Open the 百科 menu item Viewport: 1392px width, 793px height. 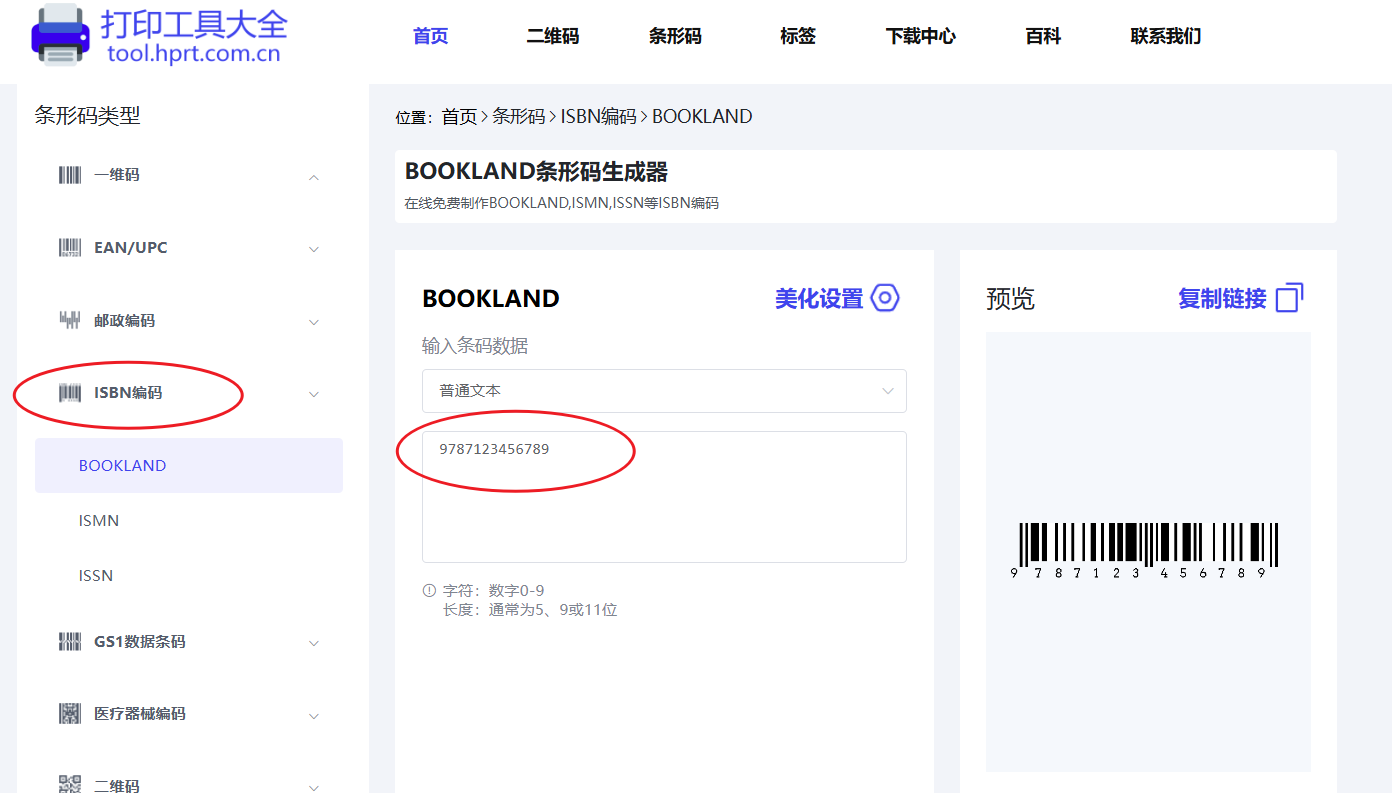click(1043, 36)
